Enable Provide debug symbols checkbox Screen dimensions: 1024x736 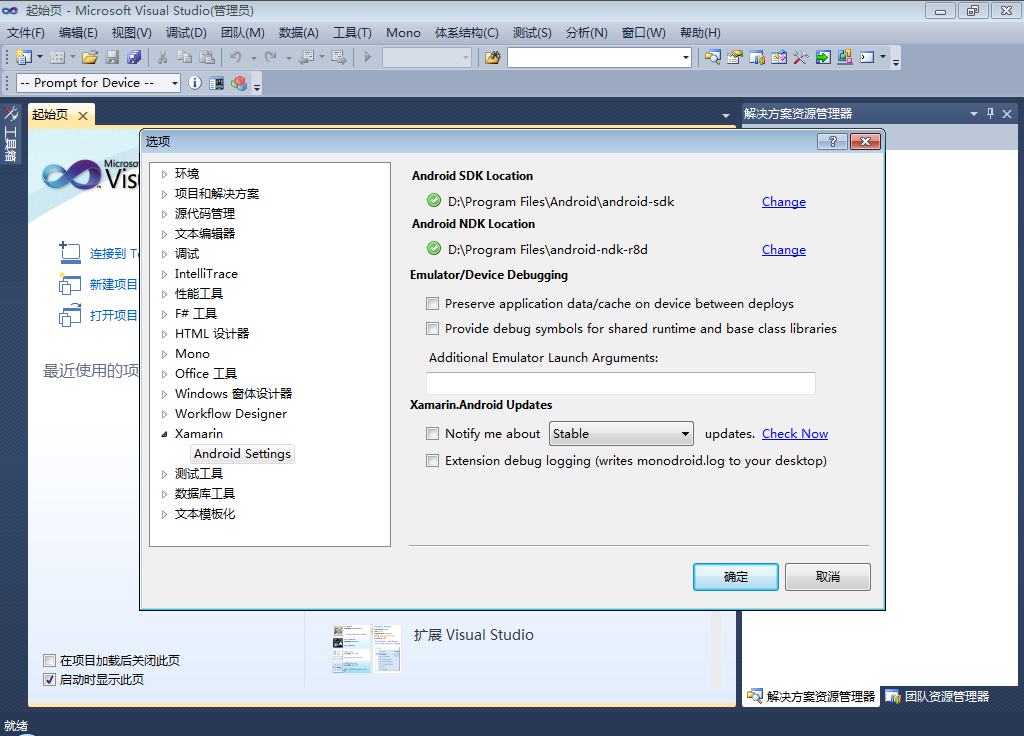click(x=432, y=328)
